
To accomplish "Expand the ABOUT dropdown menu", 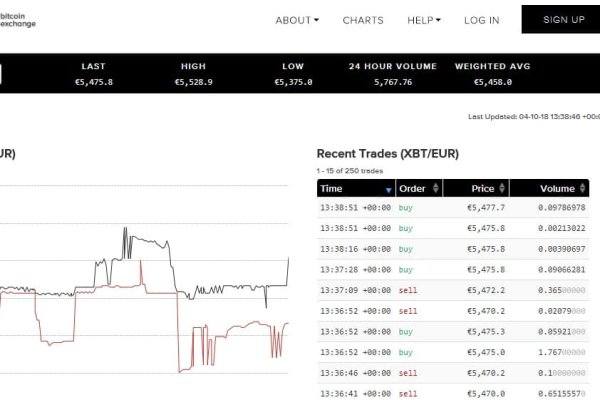I will click(297, 20).
